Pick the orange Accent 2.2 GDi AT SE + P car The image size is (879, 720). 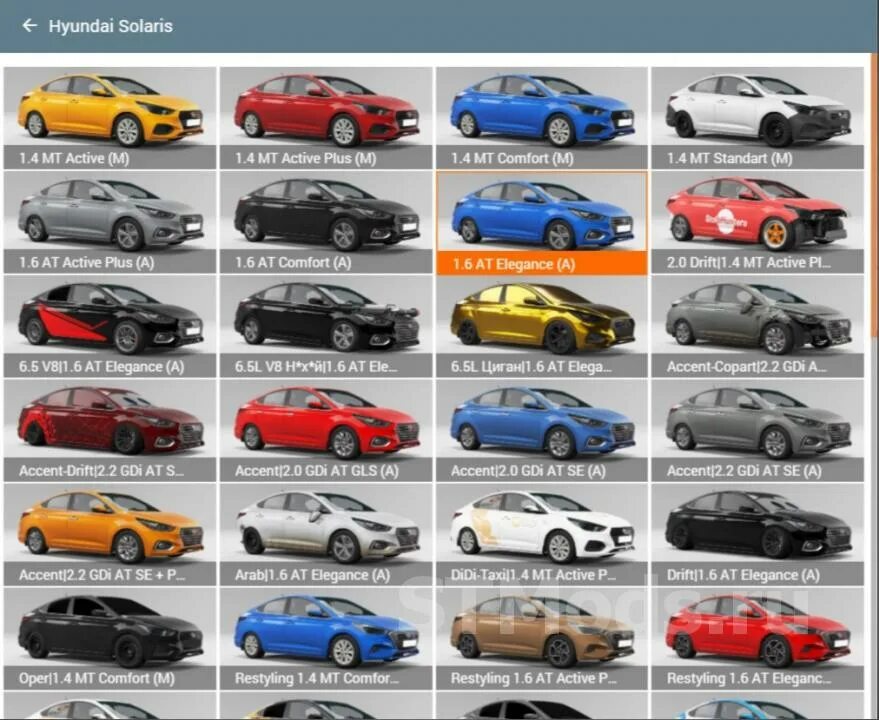click(110, 534)
